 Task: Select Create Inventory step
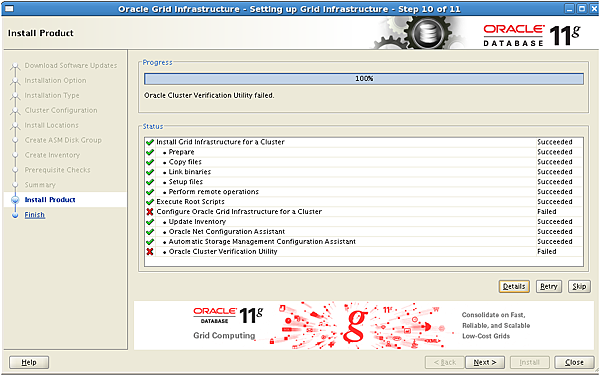tap(52, 155)
